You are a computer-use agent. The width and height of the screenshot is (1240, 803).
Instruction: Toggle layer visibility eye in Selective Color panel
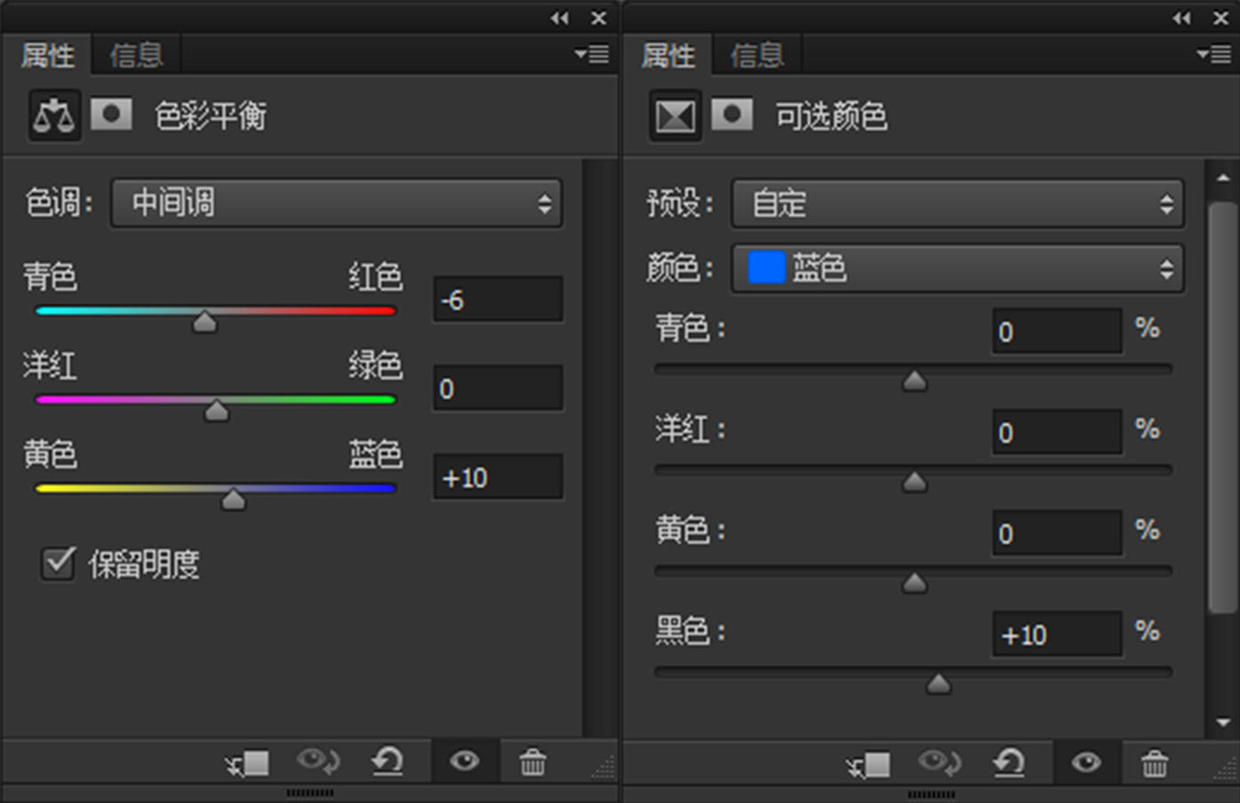tap(1085, 764)
